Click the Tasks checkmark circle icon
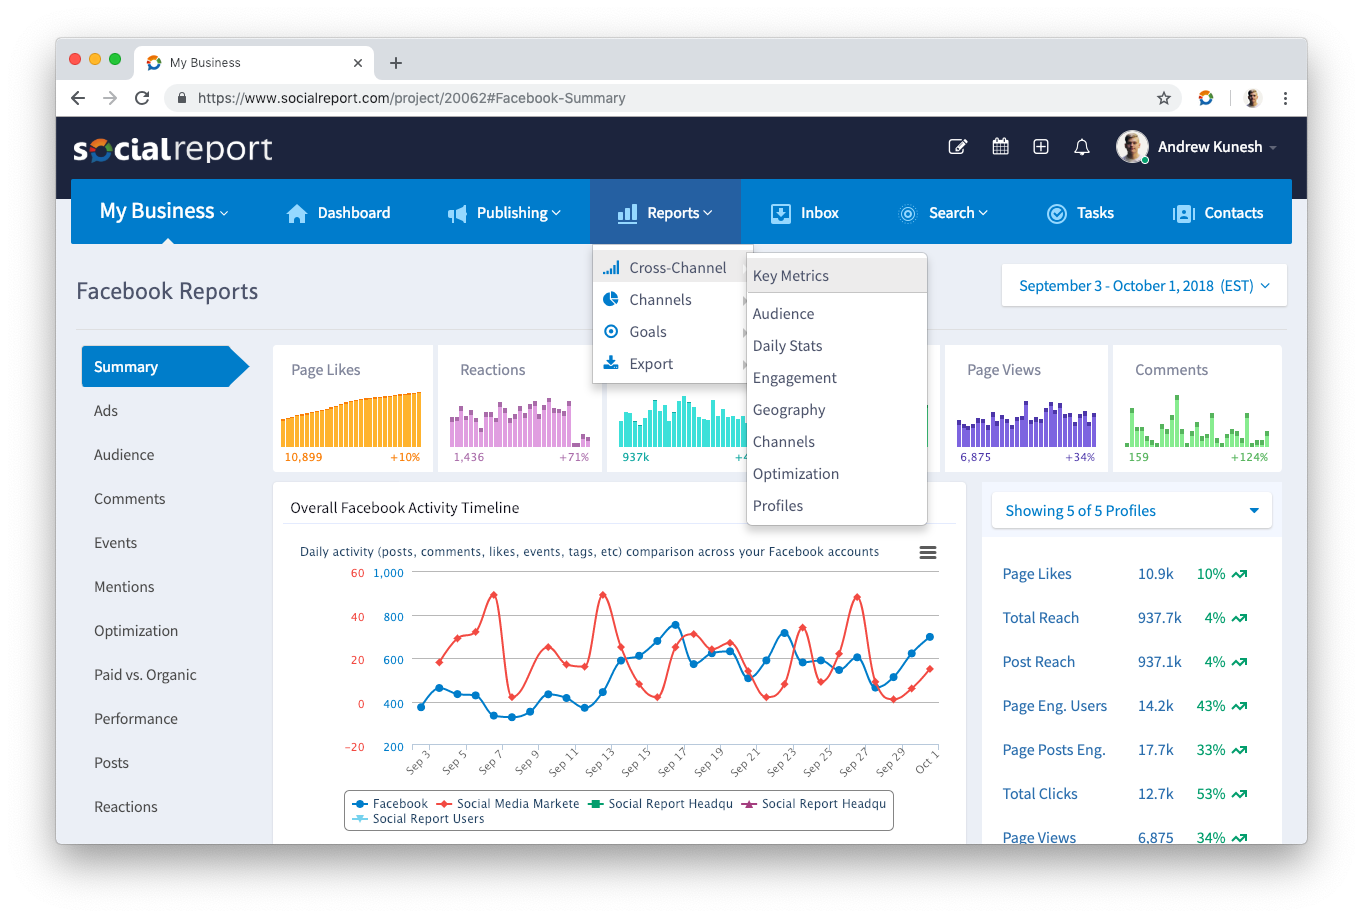Viewport: 1363px width, 918px height. pyautogui.click(x=1057, y=213)
